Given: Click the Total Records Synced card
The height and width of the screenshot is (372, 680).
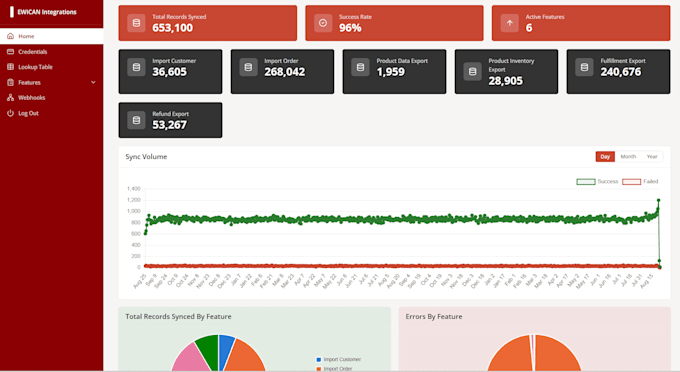Looking at the screenshot, I should pyautogui.click(x=208, y=23).
